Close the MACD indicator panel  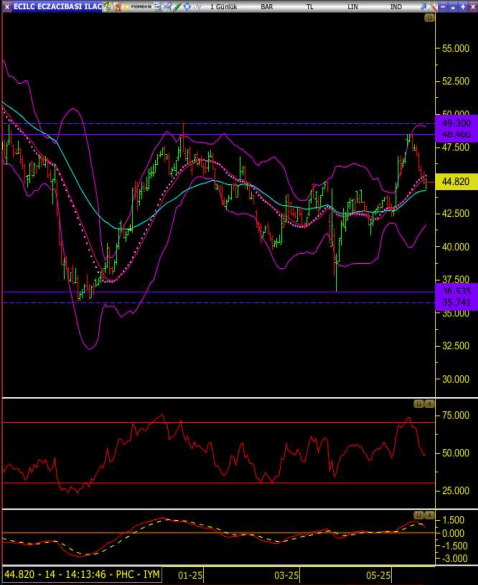pyautogui.click(x=429, y=515)
